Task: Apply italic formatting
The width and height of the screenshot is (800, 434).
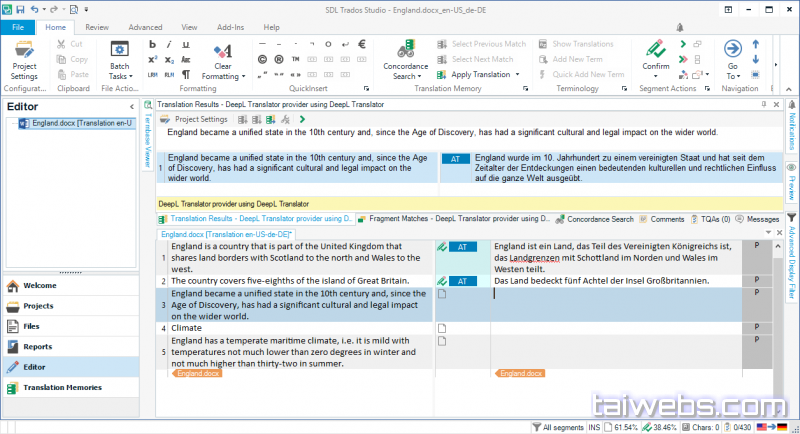Action: tap(170, 45)
